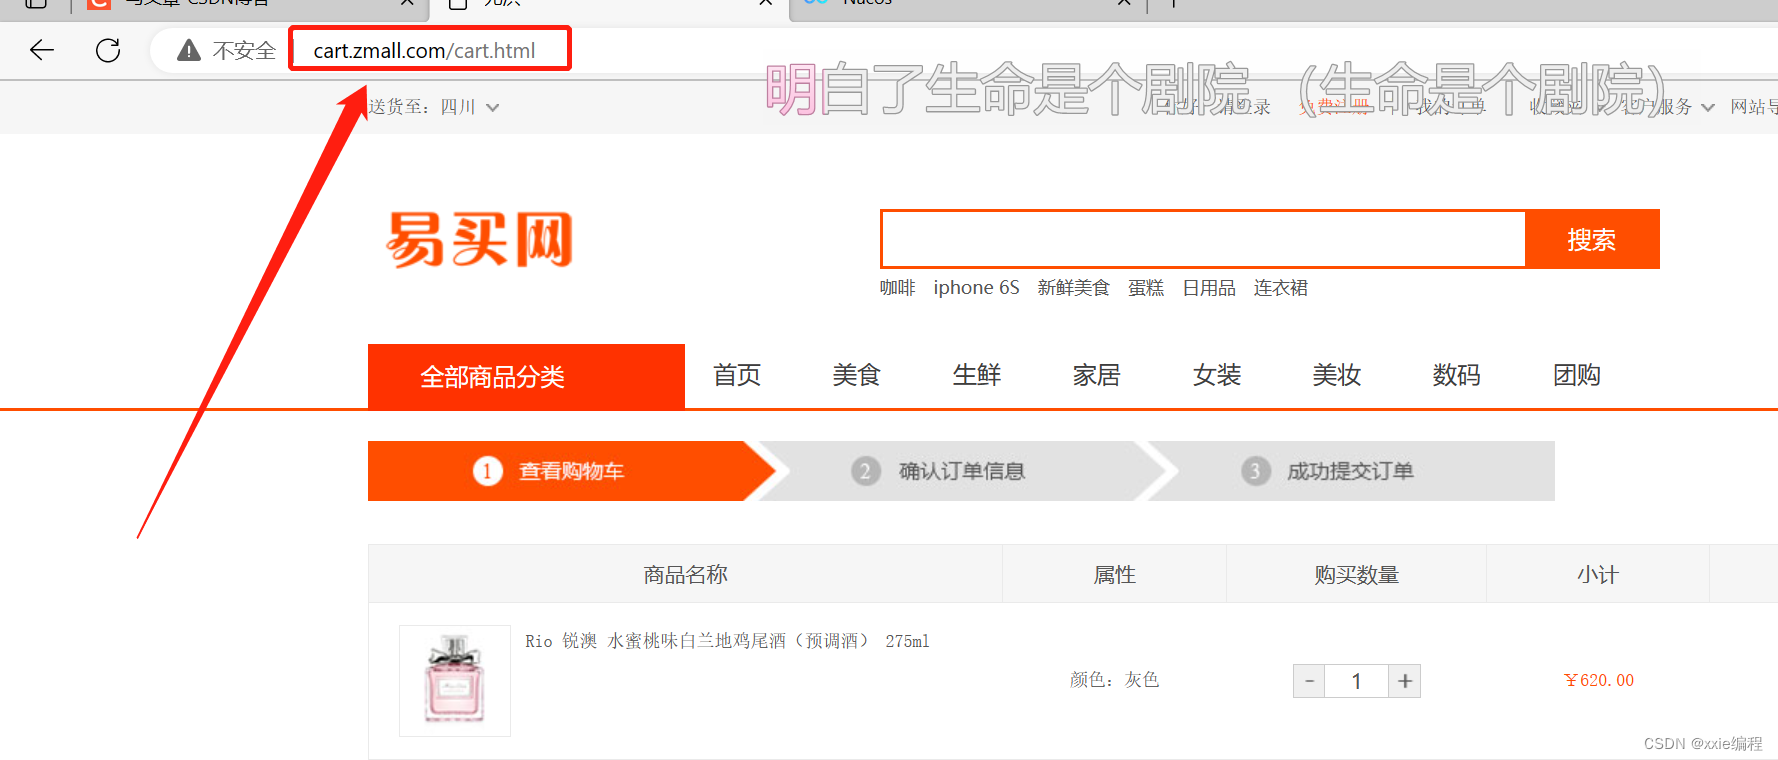This screenshot has height=760, width=1778.
Task: Open the 家居 nav item
Action: tap(1097, 375)
